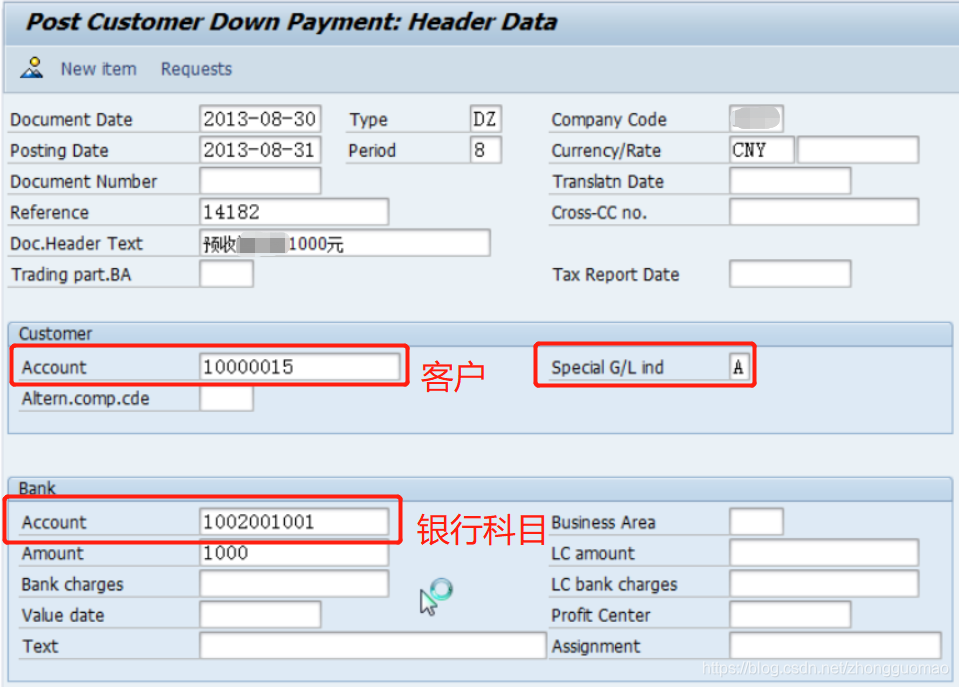Click the Tax Report Date field
959x687 pixels.
pos(790,274)
